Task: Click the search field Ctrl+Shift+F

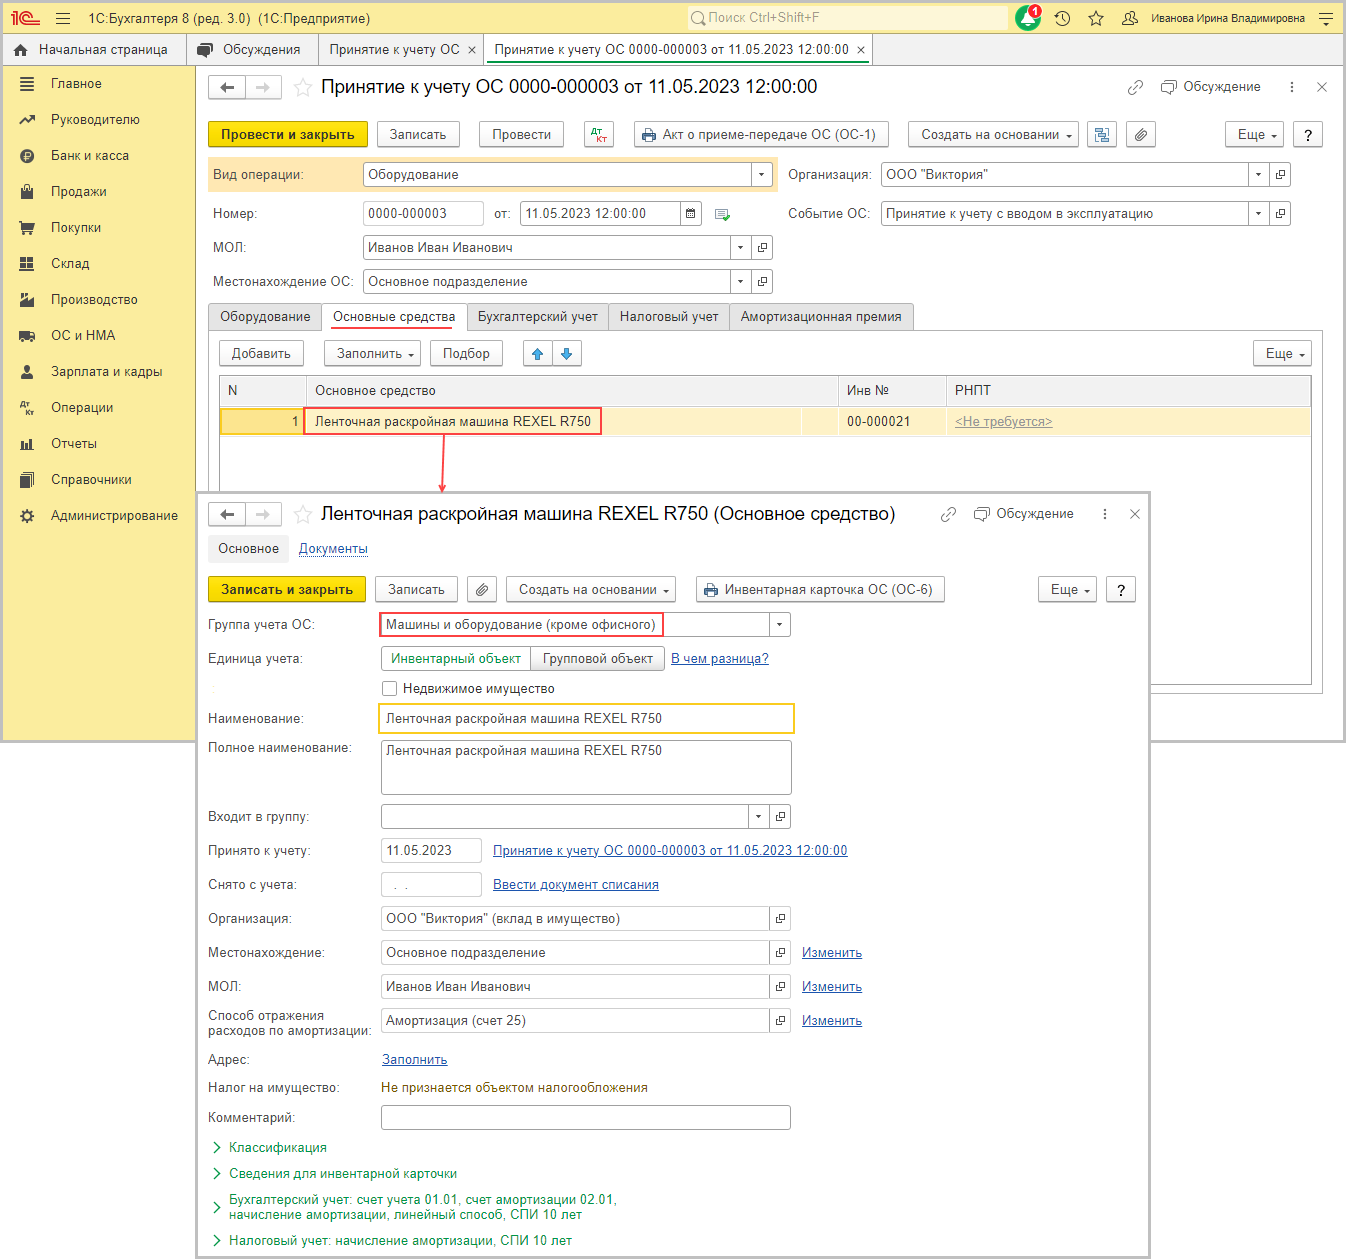Action: coord(848,18)
